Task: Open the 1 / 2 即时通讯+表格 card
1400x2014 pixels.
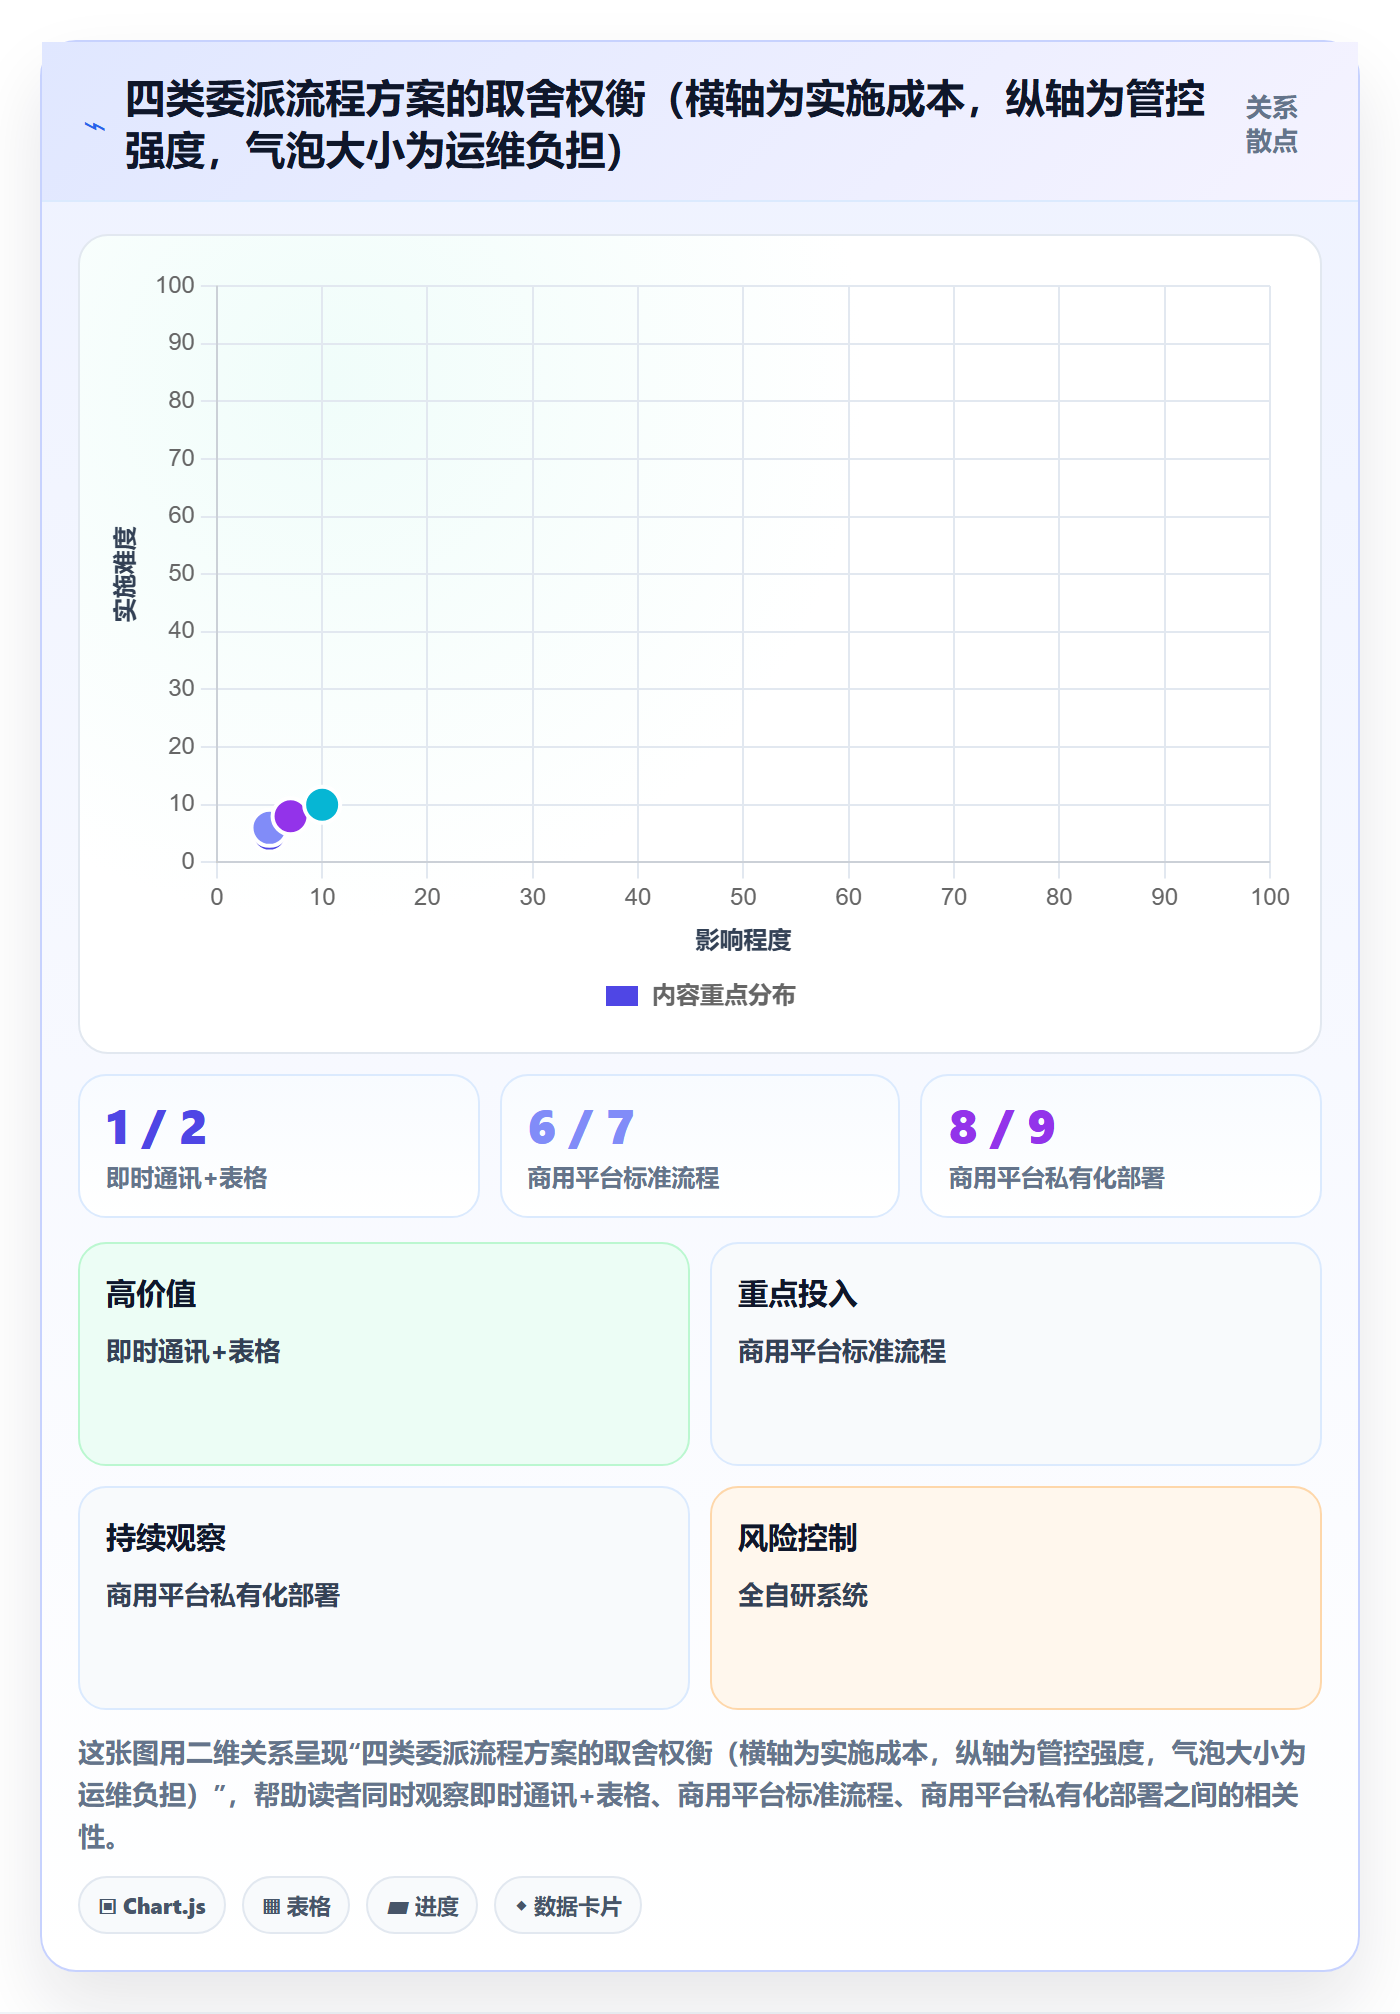Action: coord(279,1146)
